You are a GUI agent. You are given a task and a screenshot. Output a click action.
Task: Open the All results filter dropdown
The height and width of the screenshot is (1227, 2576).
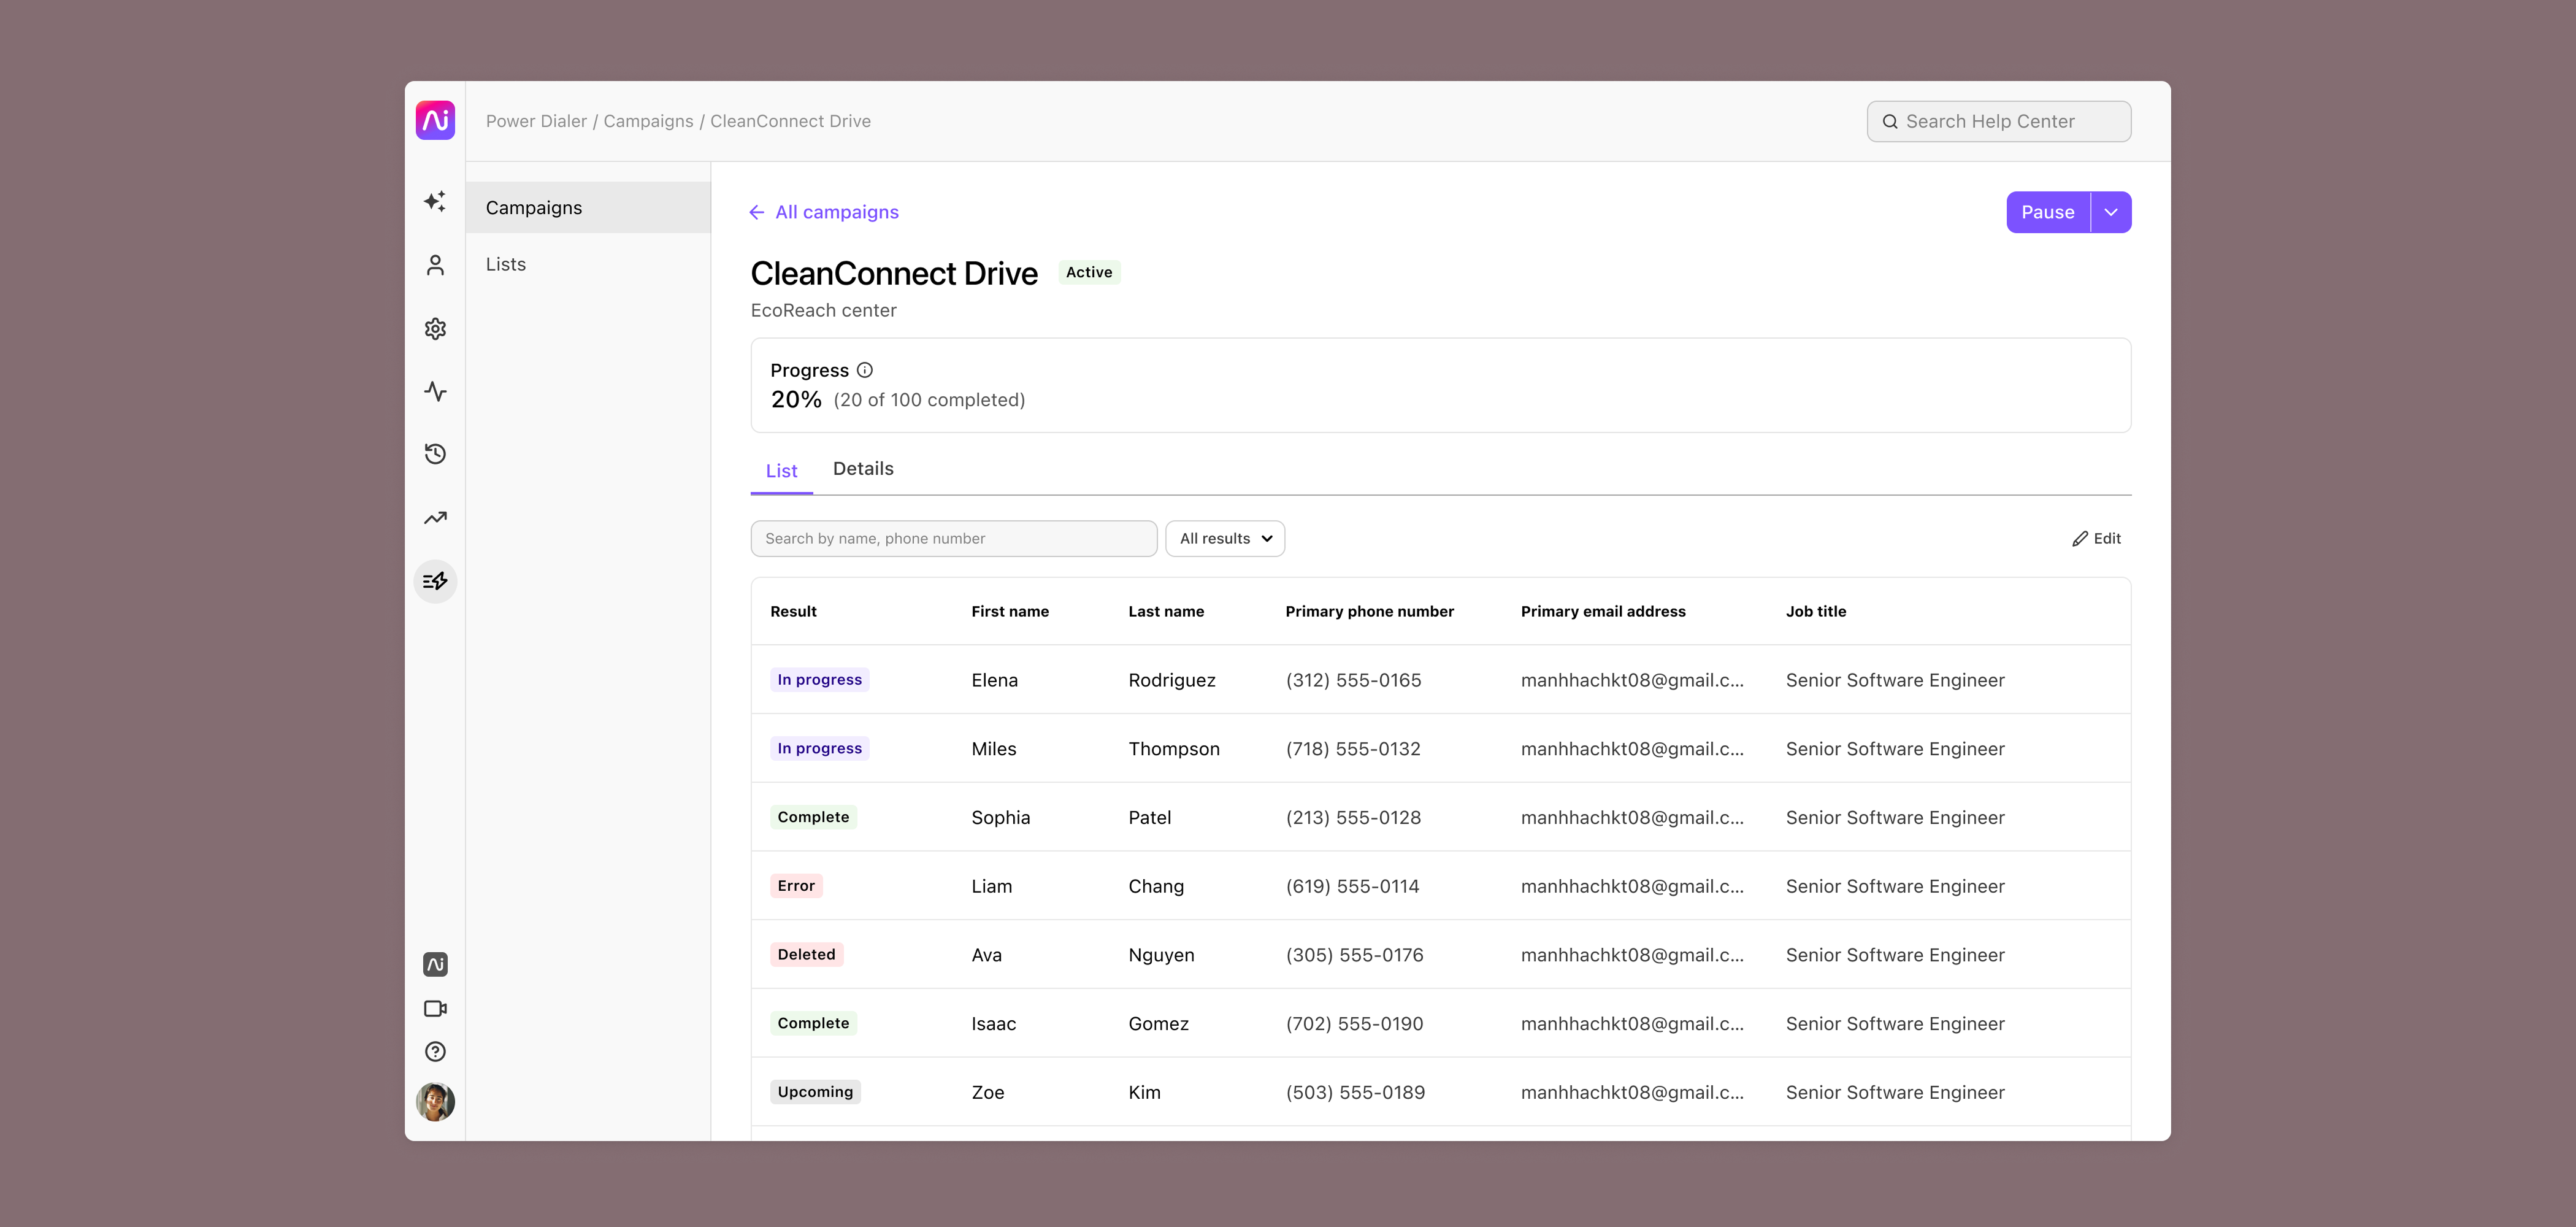[1224, 538]
